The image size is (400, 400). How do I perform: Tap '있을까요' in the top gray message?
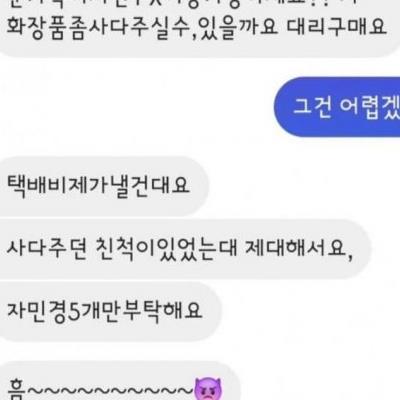tap(238, 28)
